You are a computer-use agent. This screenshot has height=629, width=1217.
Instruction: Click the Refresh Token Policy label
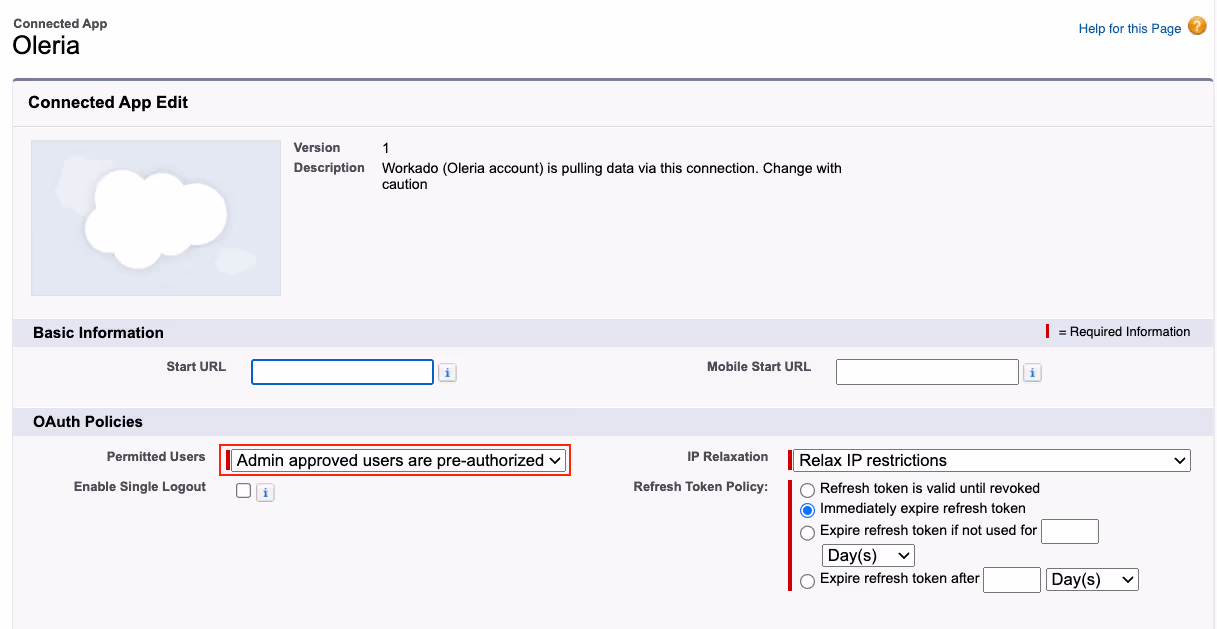tap(701, 487)
